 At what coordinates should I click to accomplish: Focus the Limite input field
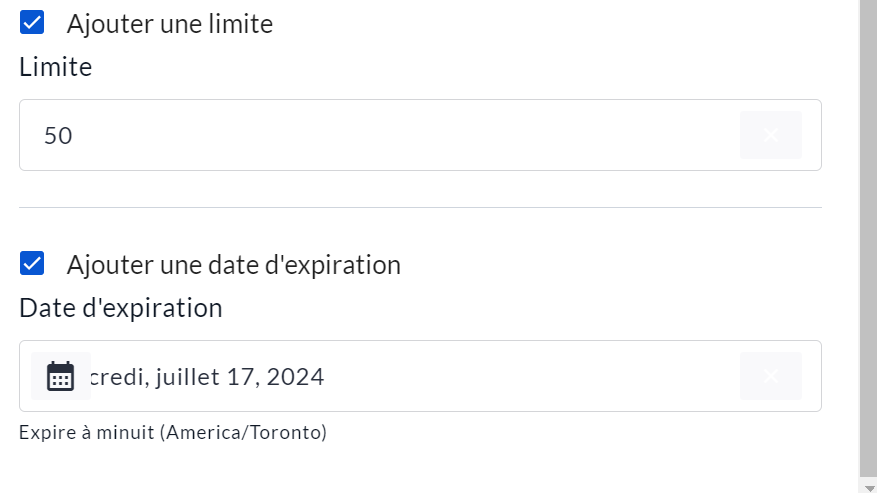(x=380, y=135)
